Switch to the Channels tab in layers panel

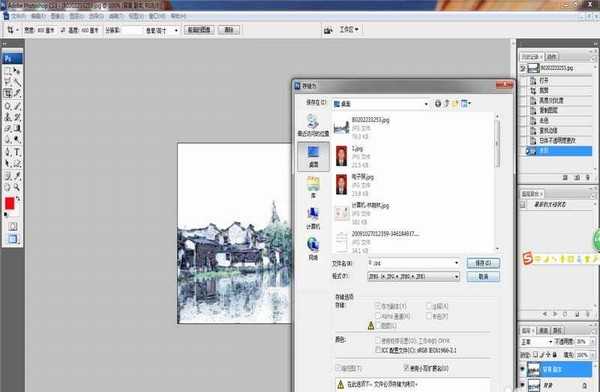[543, 330]
